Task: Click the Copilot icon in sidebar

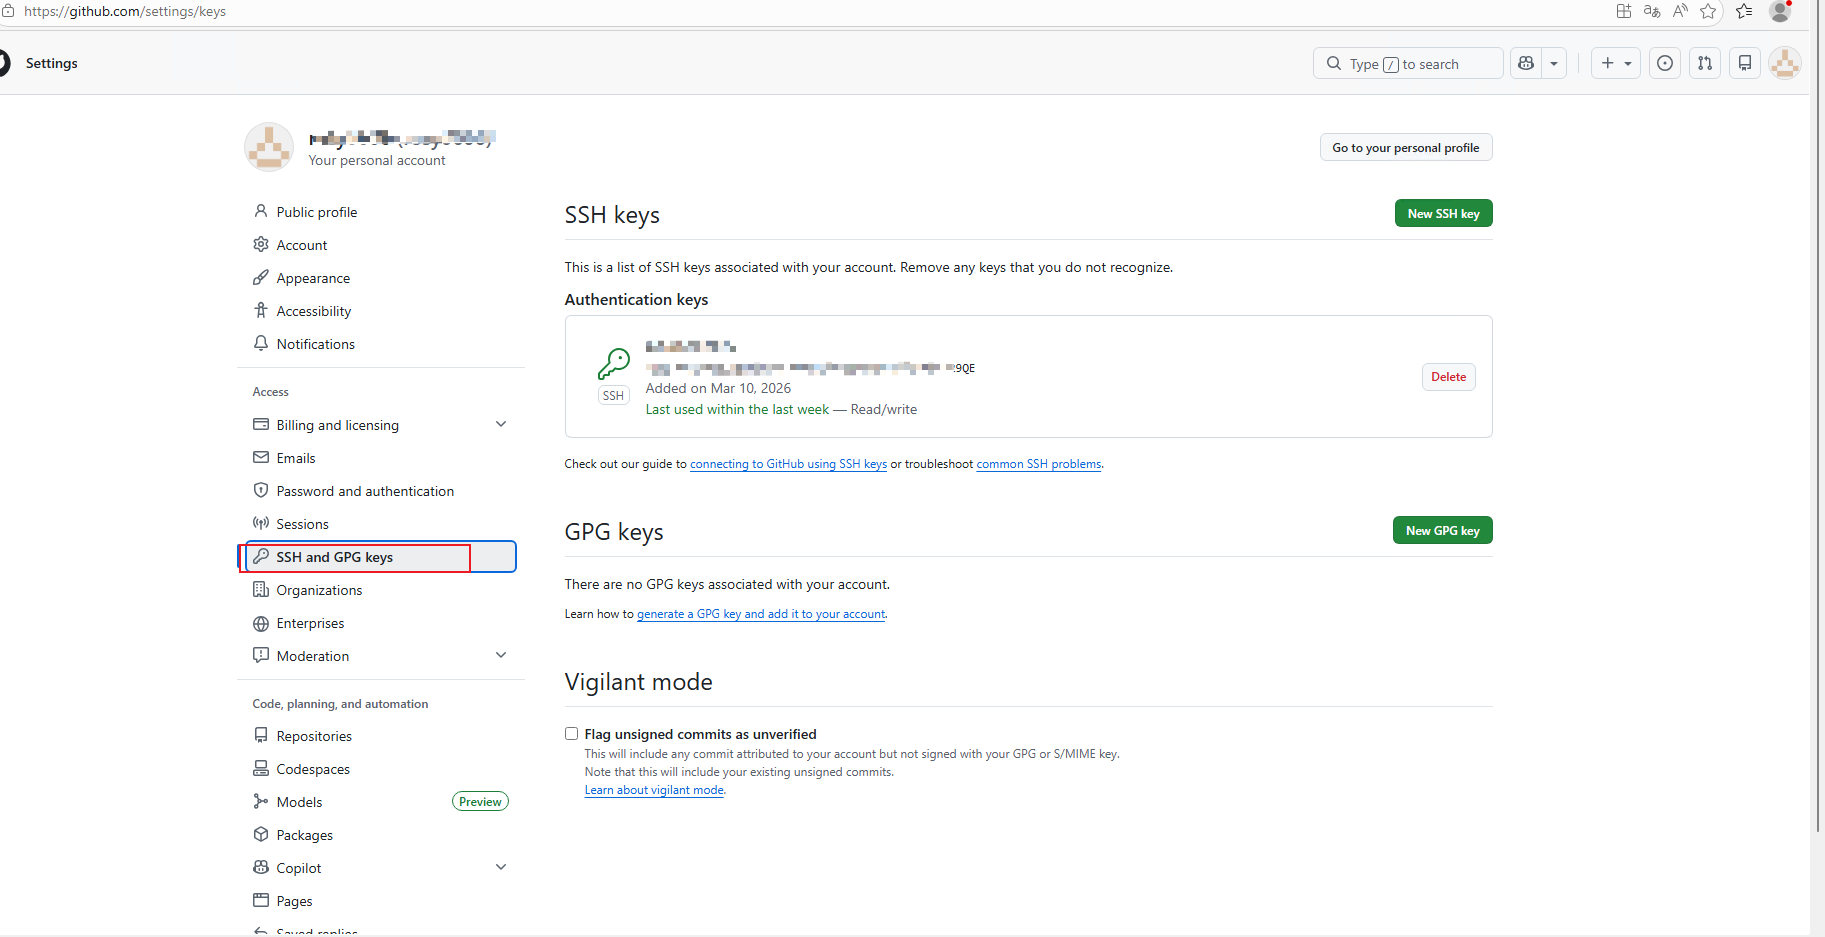Action: coord(261,867)
